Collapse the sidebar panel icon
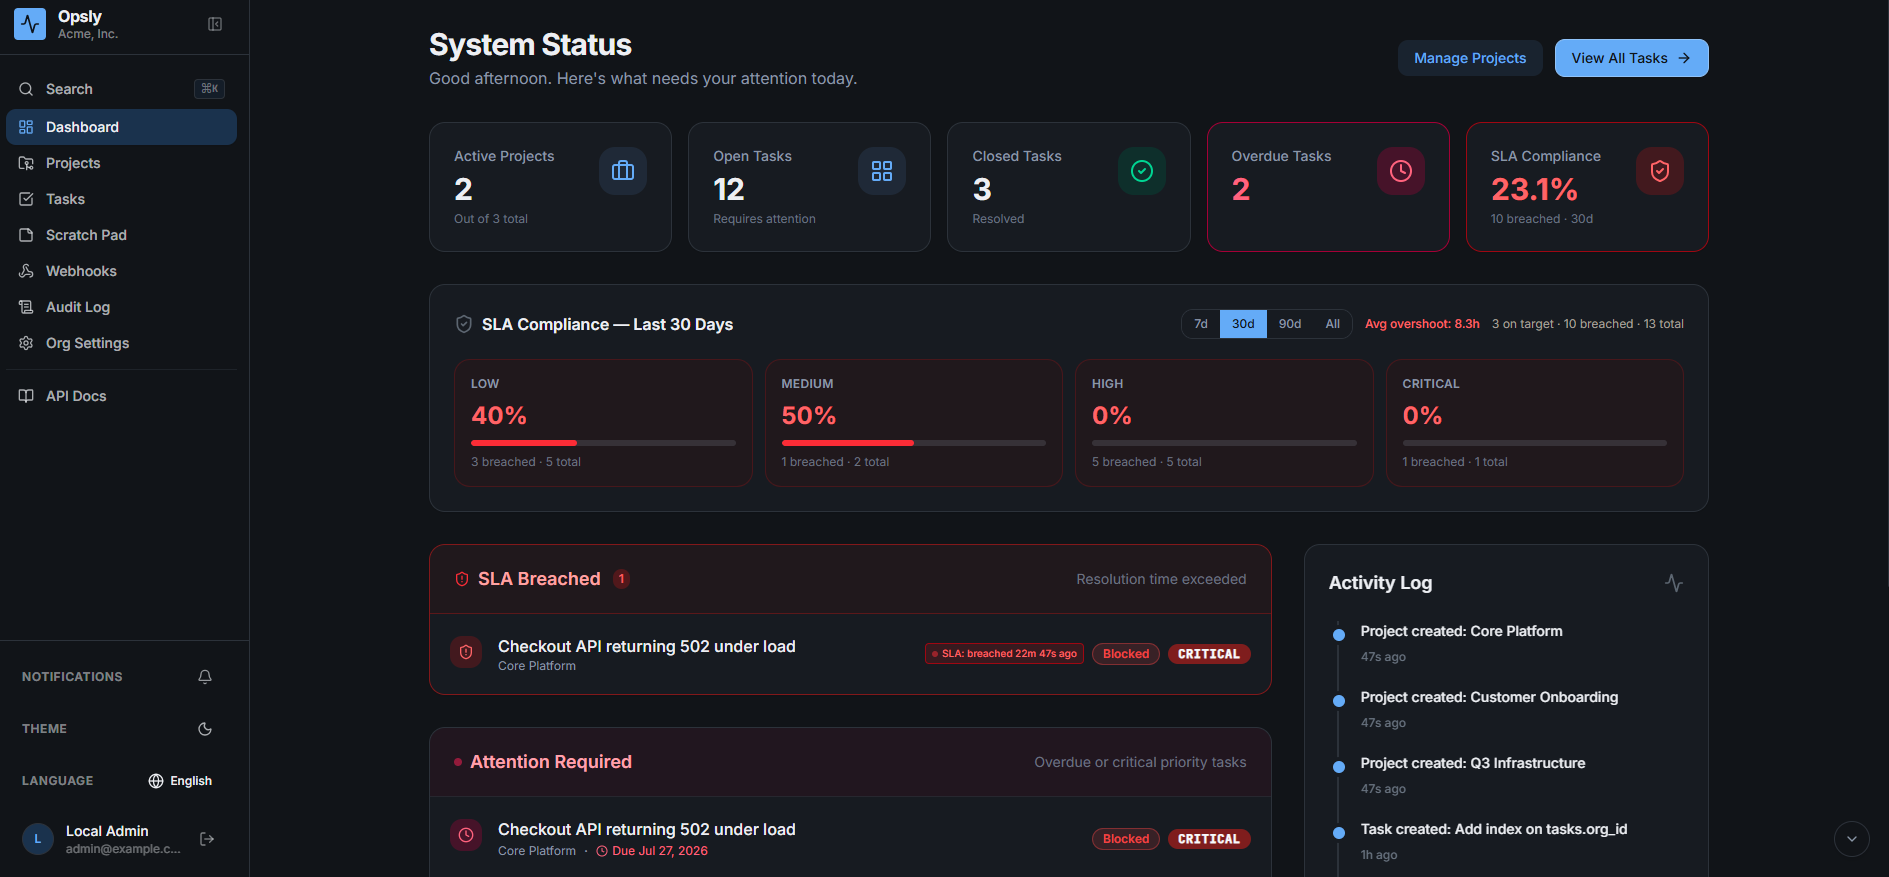Viewport: 1889px width, 877px height. point(215,24)
